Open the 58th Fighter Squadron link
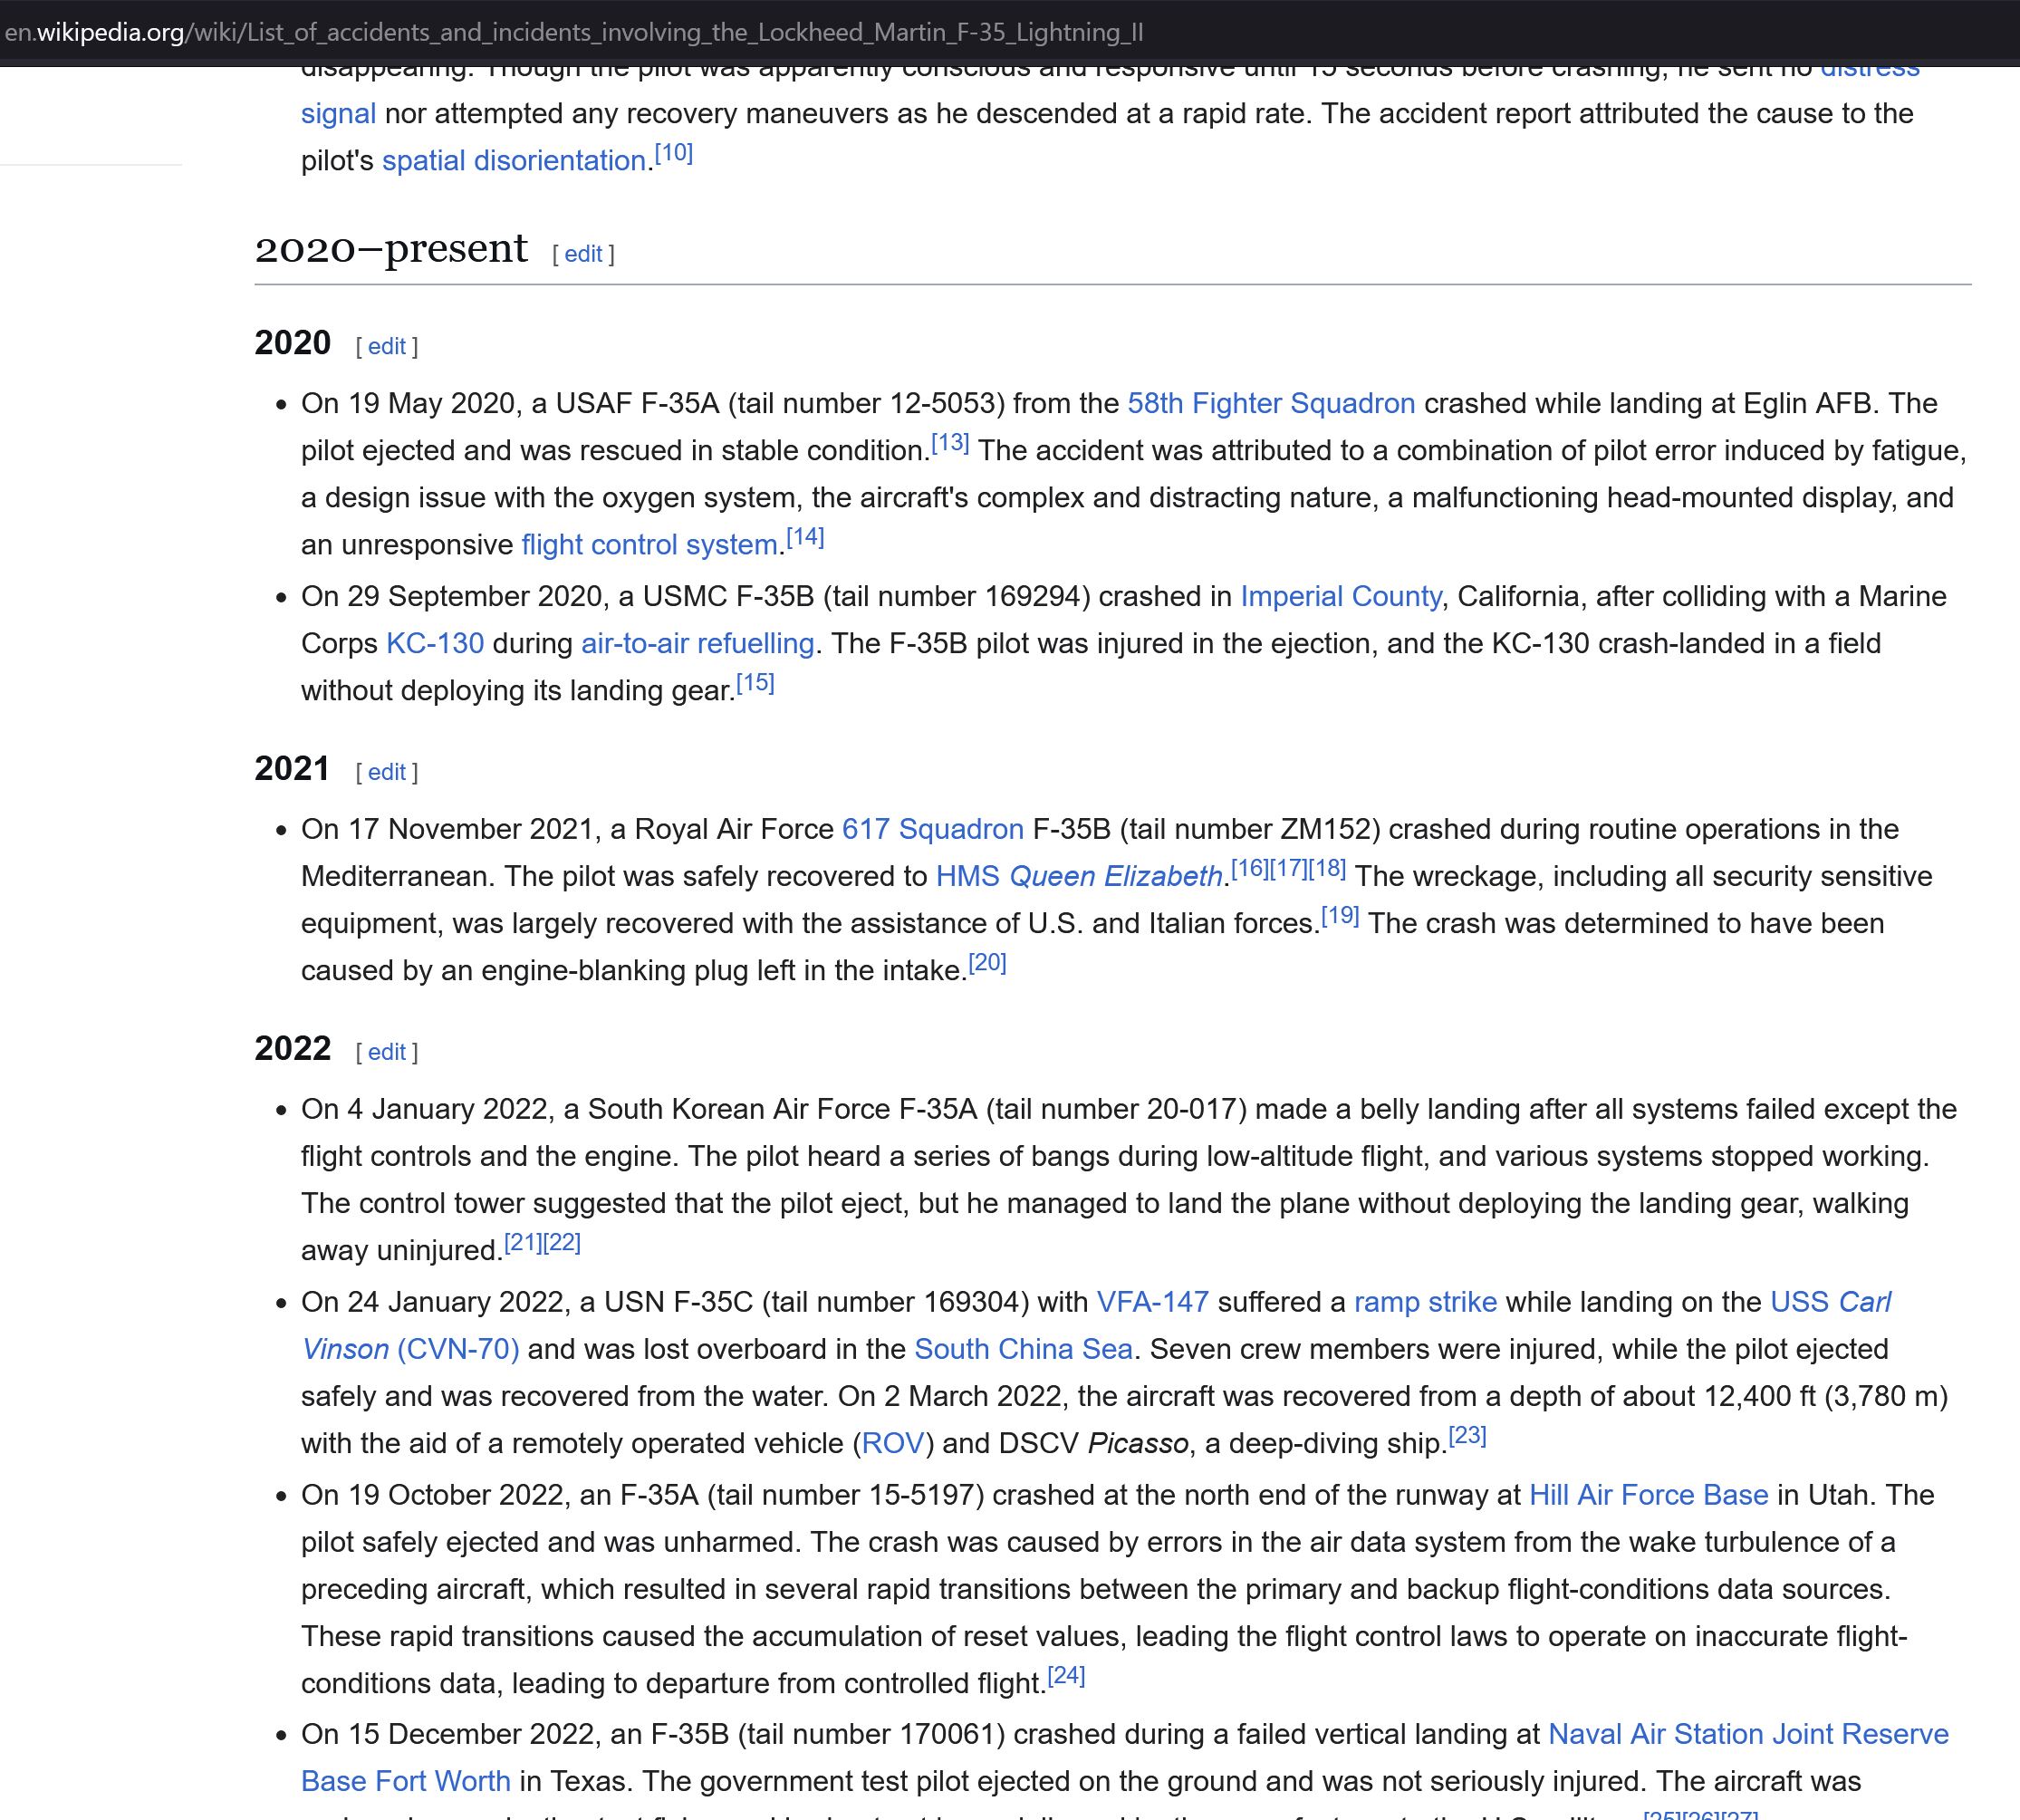This screenshot has height=1820, width=2020. pyautogui.click(x=1271, y=404)
